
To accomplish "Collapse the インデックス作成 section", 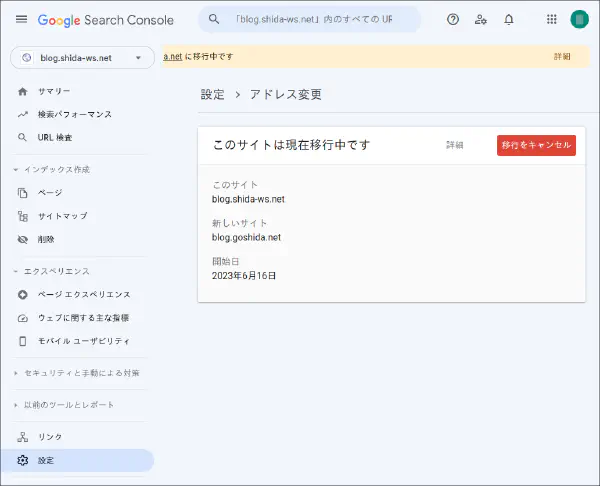I will (16, 170).
